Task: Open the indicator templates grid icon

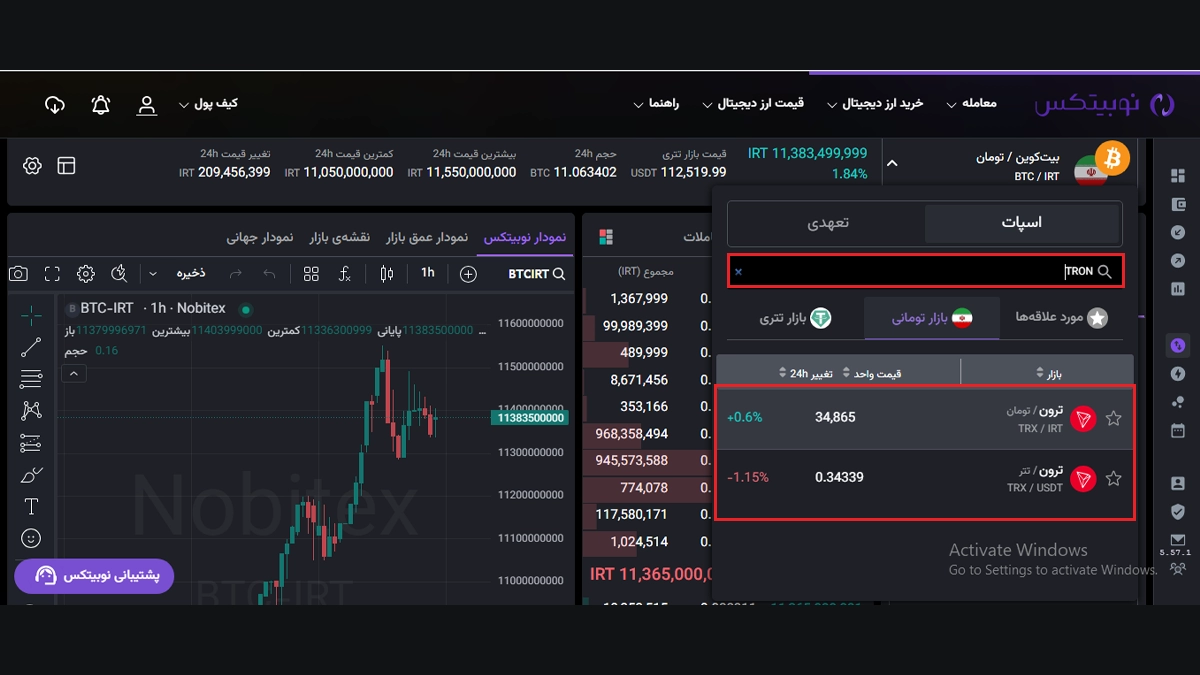Action: [311, 274]
